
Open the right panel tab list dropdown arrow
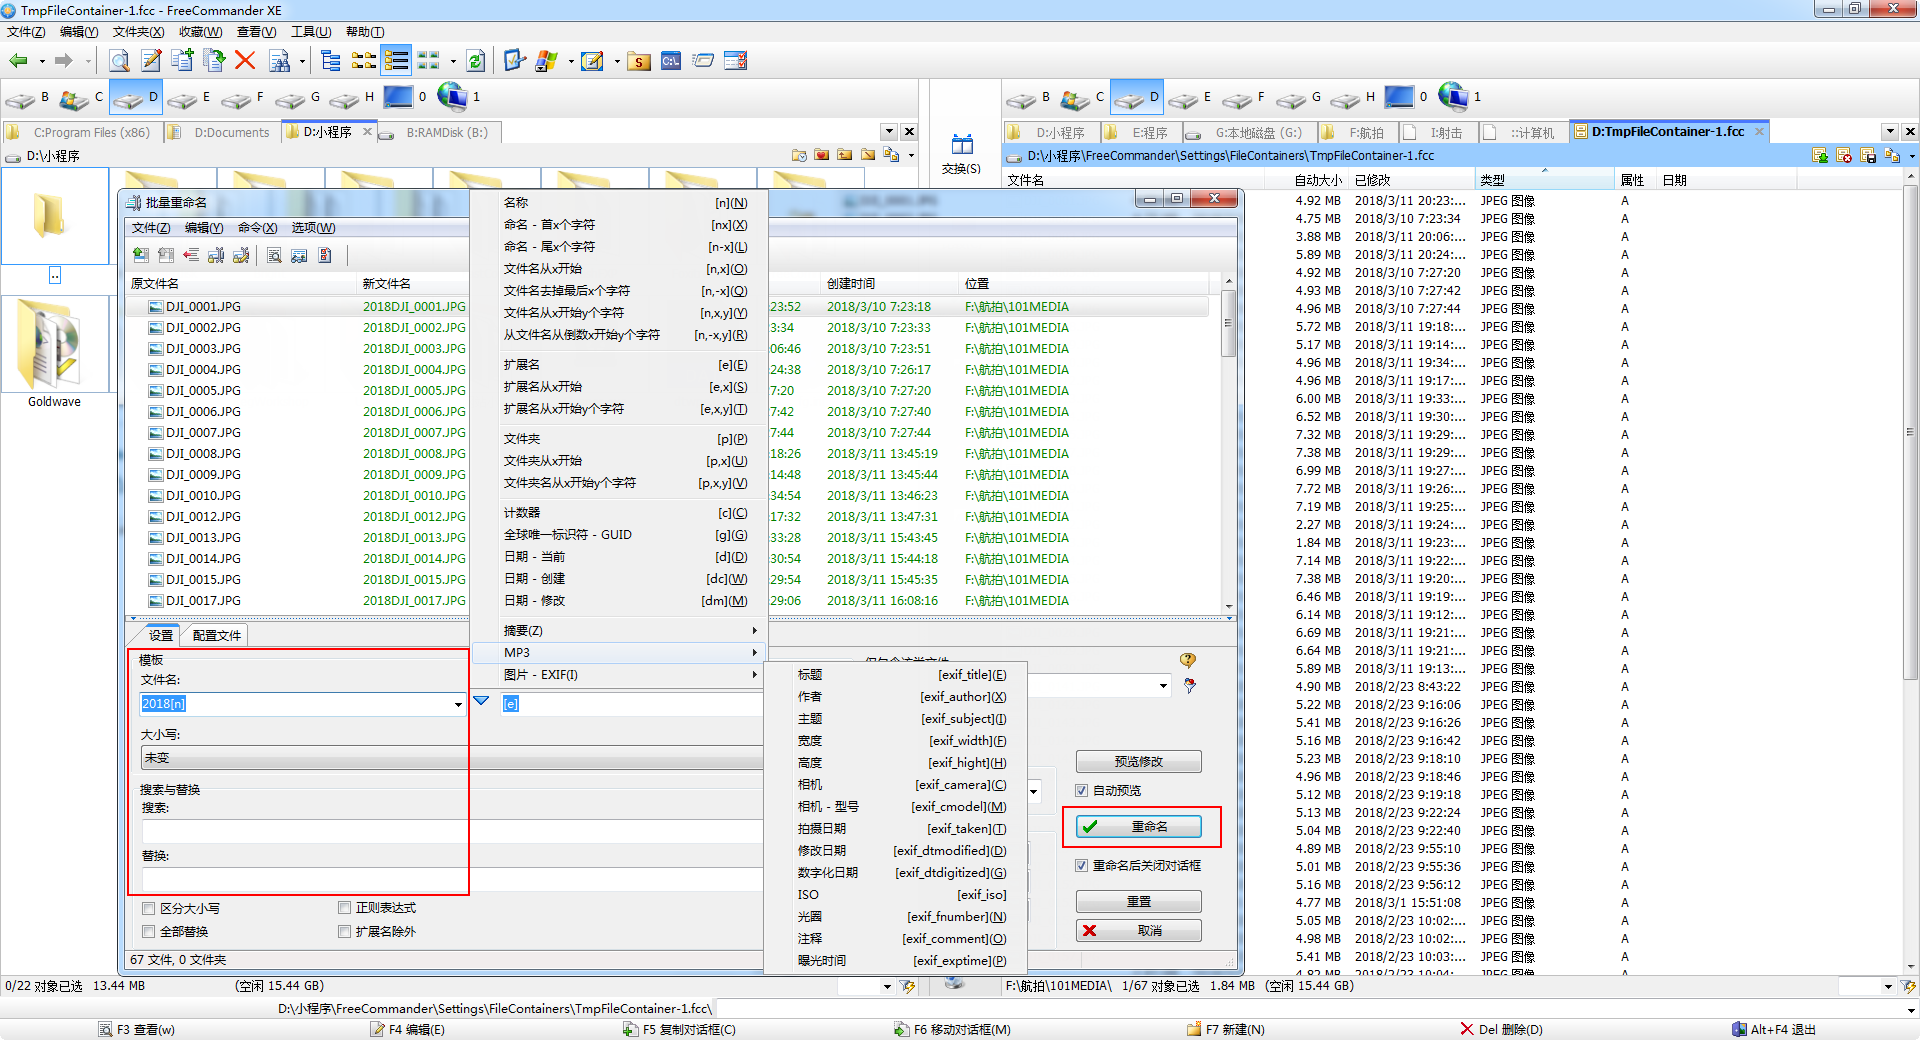click(x=1890, y=132)
